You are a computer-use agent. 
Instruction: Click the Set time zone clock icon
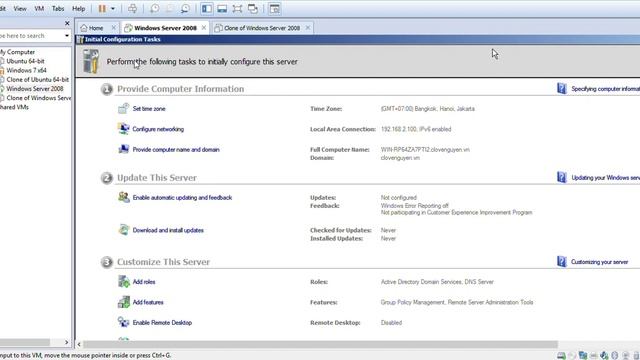(x=123, y=109)
